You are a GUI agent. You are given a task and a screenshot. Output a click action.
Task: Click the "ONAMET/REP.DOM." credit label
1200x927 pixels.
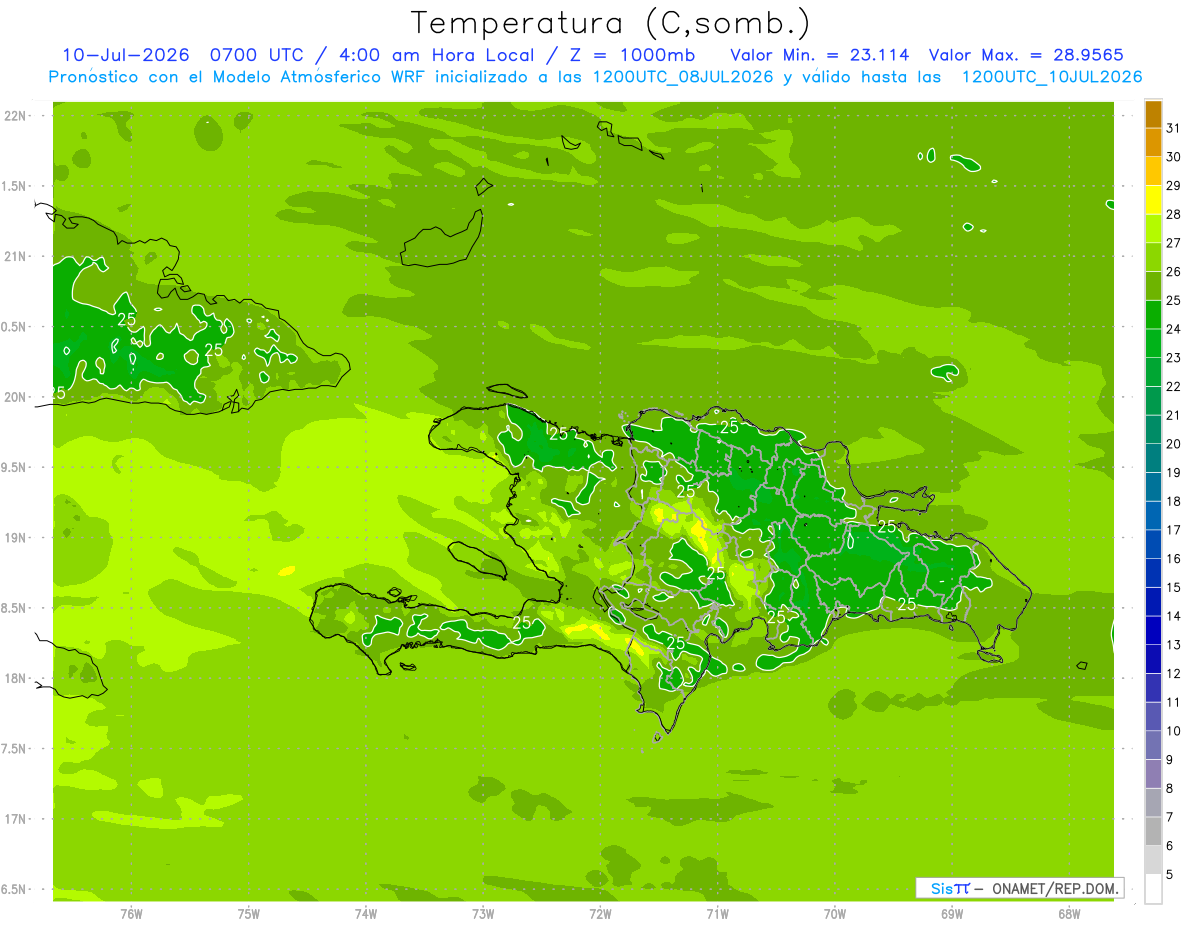1055,888
